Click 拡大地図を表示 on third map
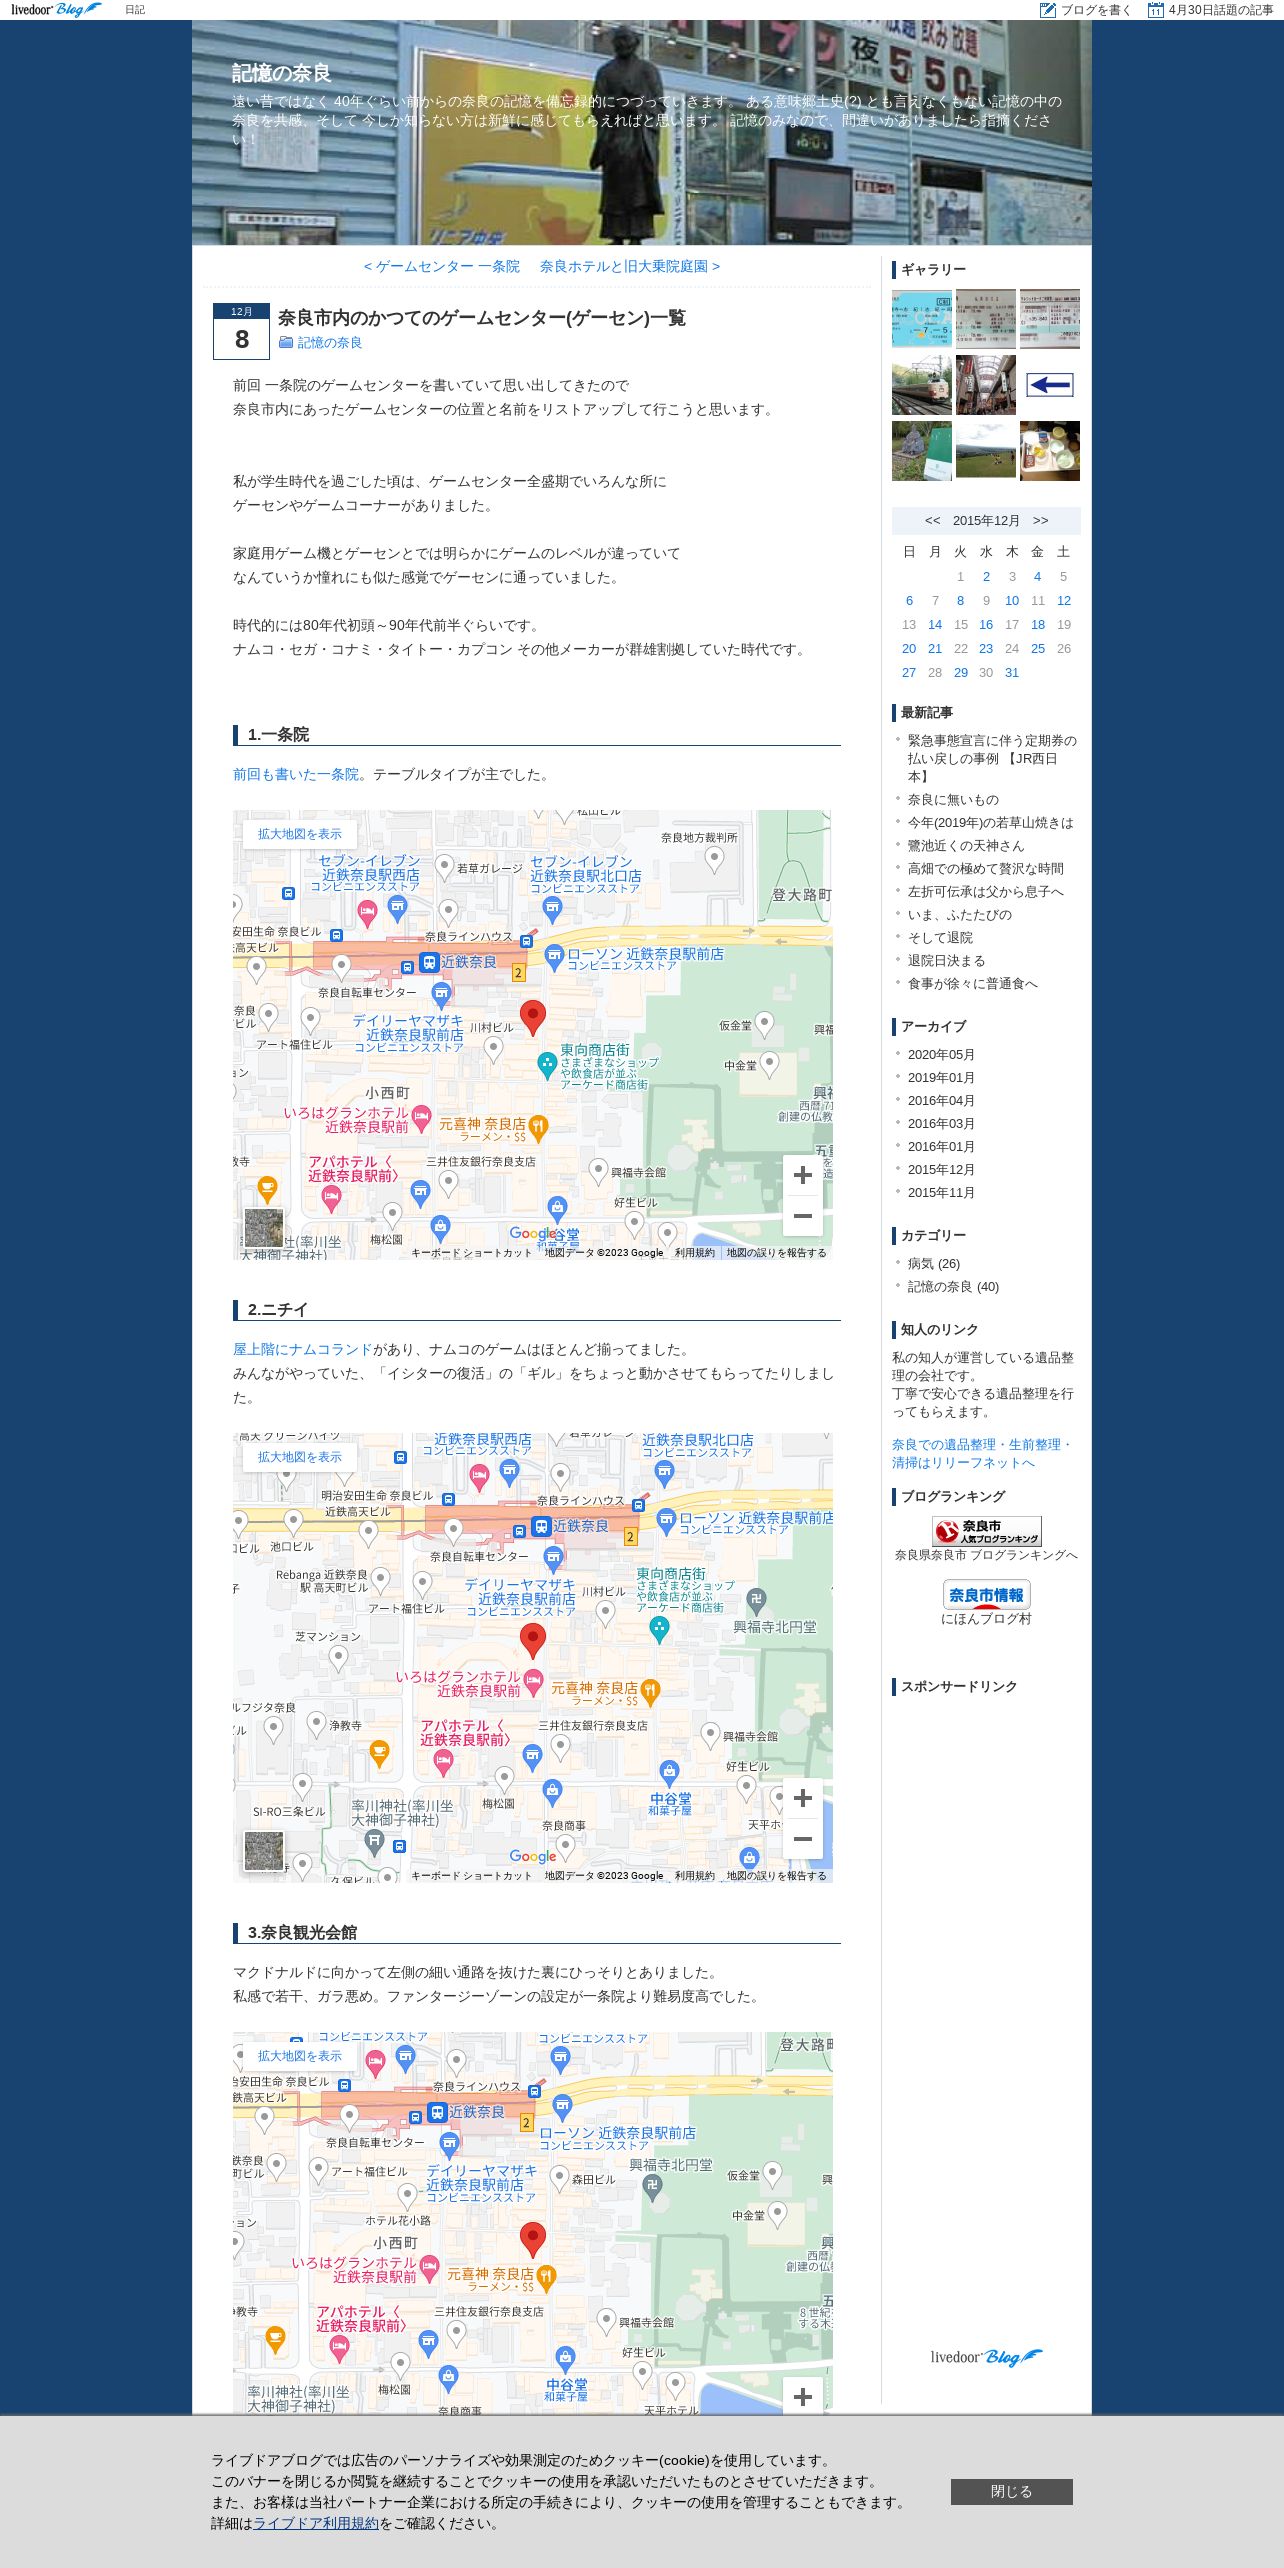The image size is (1284, 2568). 300,2056
